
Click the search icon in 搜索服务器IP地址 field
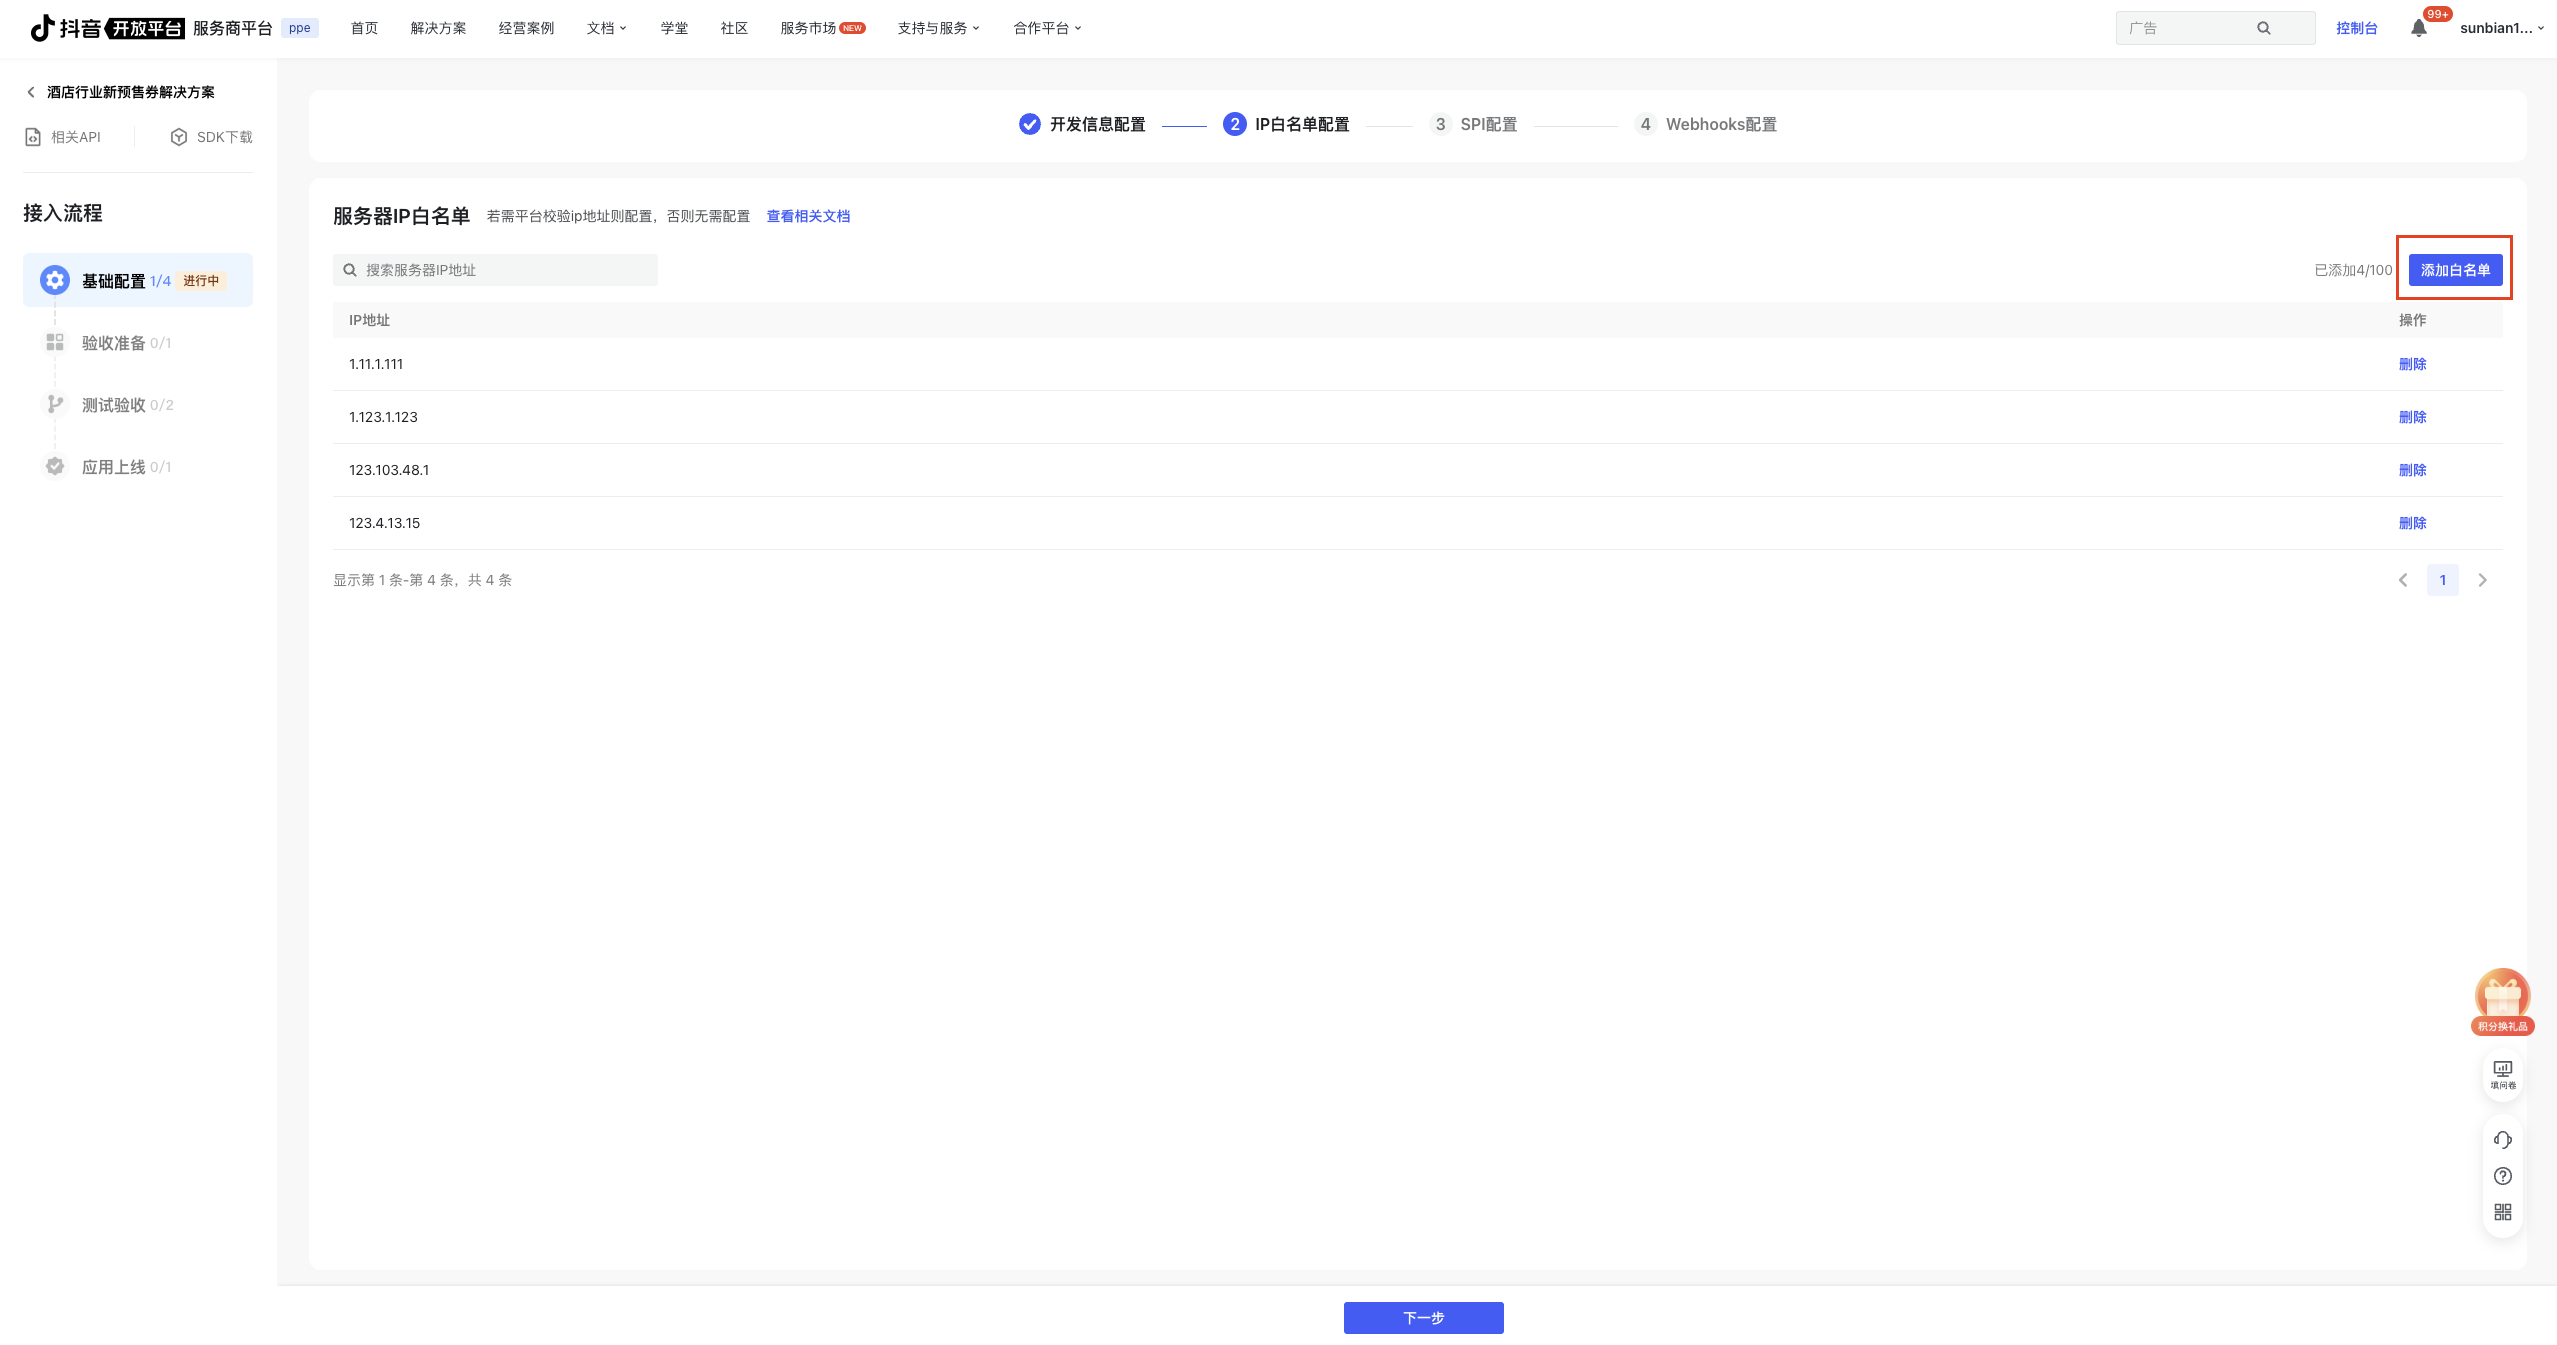[x=350, y=270]
